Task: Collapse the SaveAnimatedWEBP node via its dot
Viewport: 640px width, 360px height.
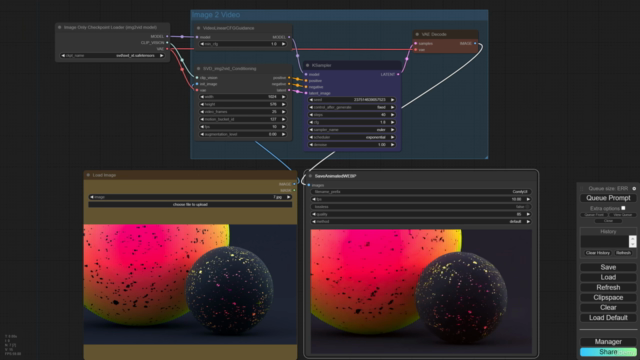Action: pyautogui.click(x=310, y=176)
